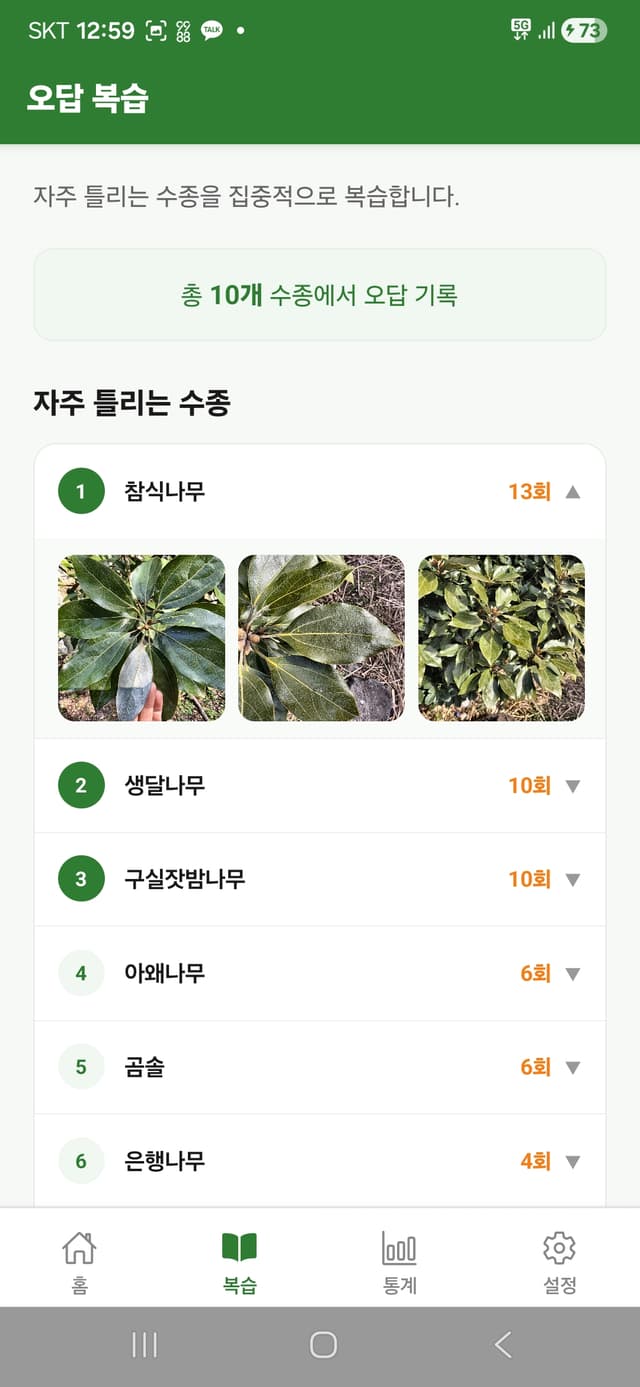Collapse the 참식나무 photo section
Screen dimensions: 640x1387
click(x=571, y=491)
